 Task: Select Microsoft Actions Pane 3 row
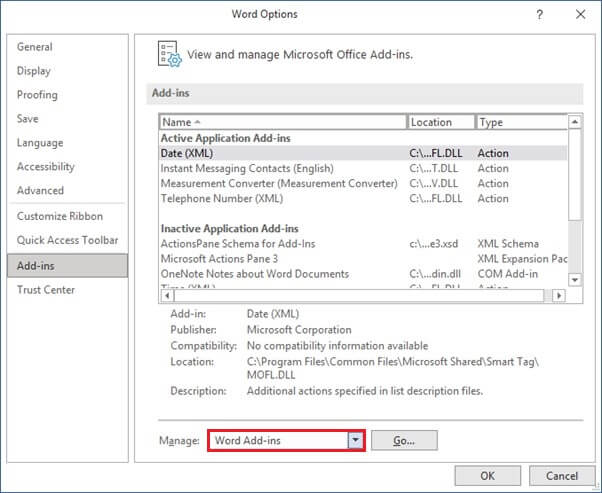pos(363,259)
